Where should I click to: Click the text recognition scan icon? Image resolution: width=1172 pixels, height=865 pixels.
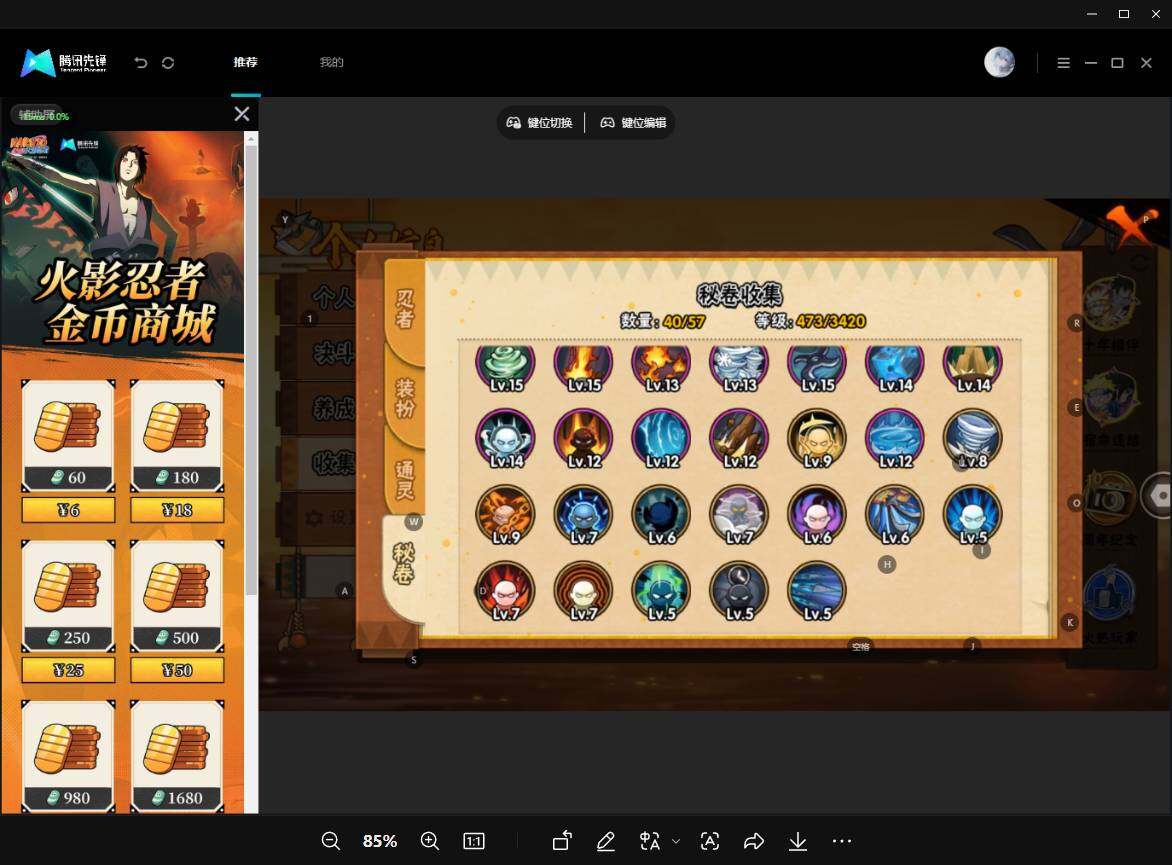tap(710, 841)
